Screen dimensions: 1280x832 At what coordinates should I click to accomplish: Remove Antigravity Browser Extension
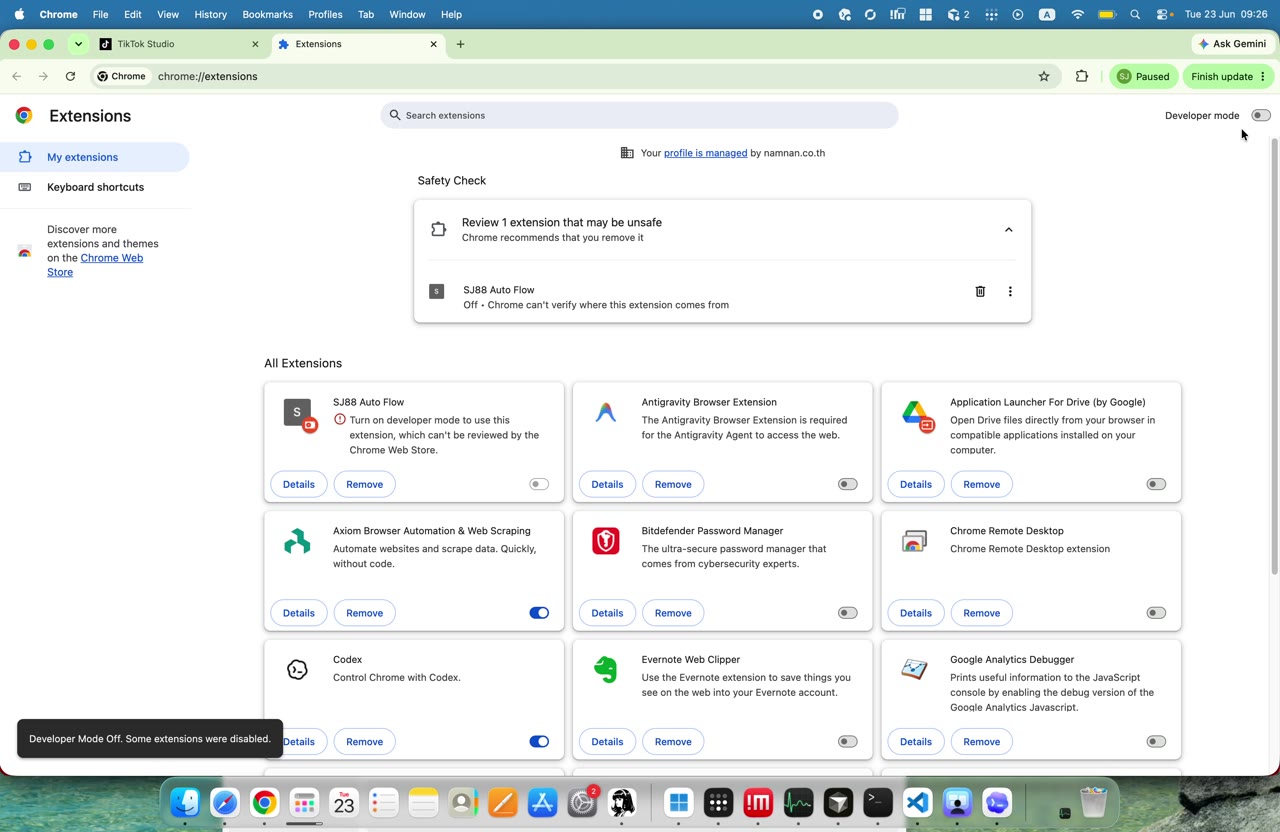pos(673,484)
